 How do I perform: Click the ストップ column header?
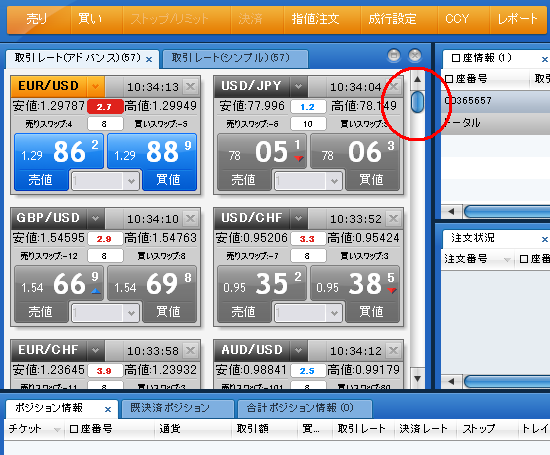pyautogui.click(x=487, y=429)
